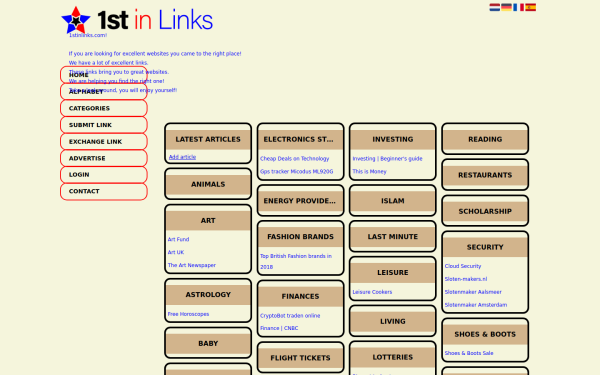Open the Art category header

point(208,221)
